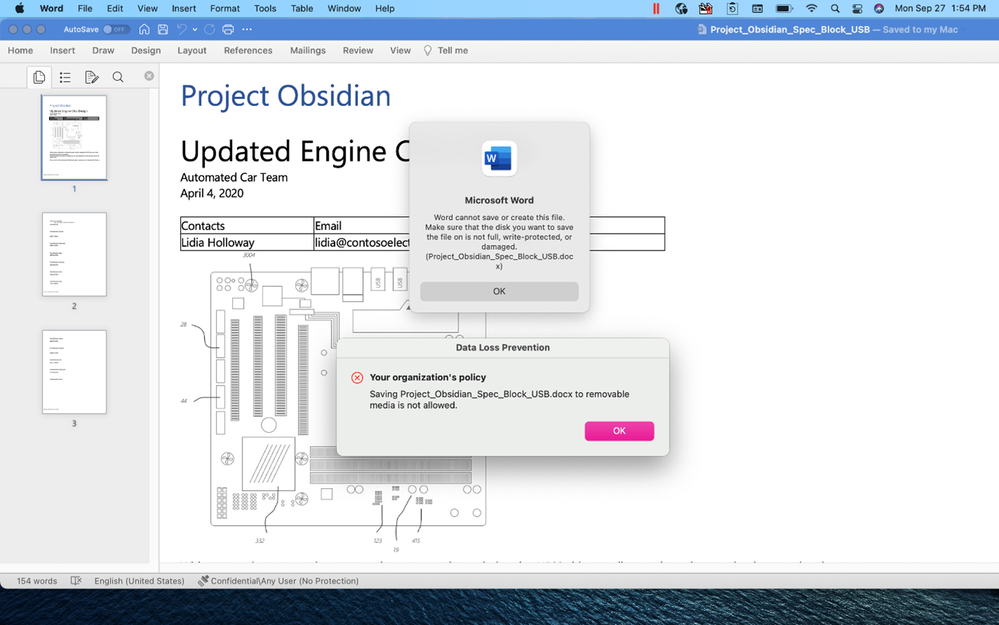Show the thumbnails pane tab in sidebar
The width and height of the screenshot is (999, 625).
point(39,77)
